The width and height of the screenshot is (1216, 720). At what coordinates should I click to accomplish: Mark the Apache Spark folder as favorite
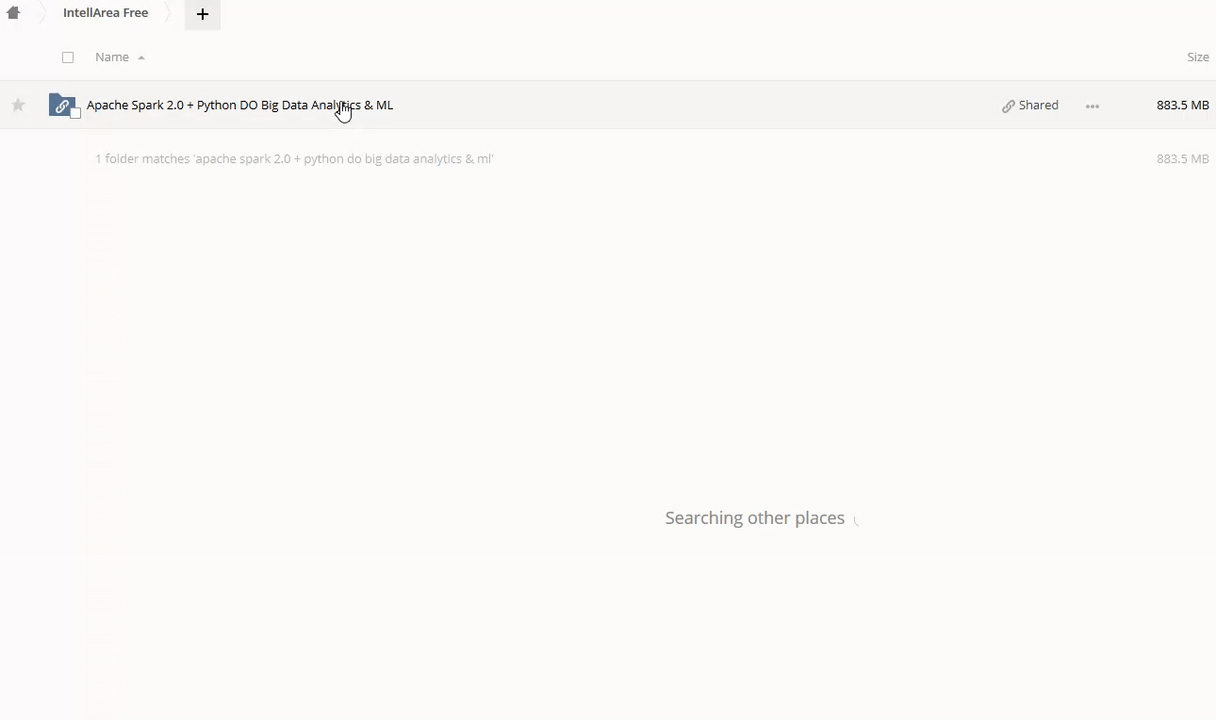pos(18,105)
